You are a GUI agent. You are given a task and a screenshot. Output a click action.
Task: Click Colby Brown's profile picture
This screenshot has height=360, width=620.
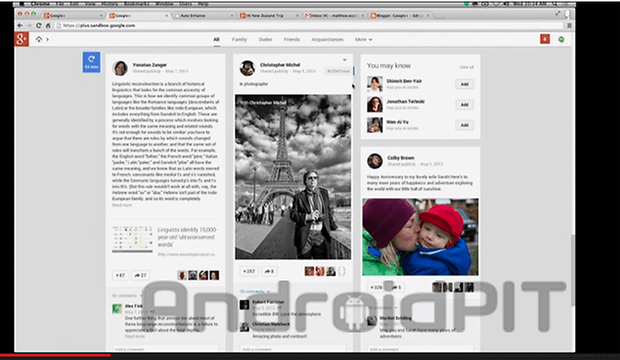point(374,161)
